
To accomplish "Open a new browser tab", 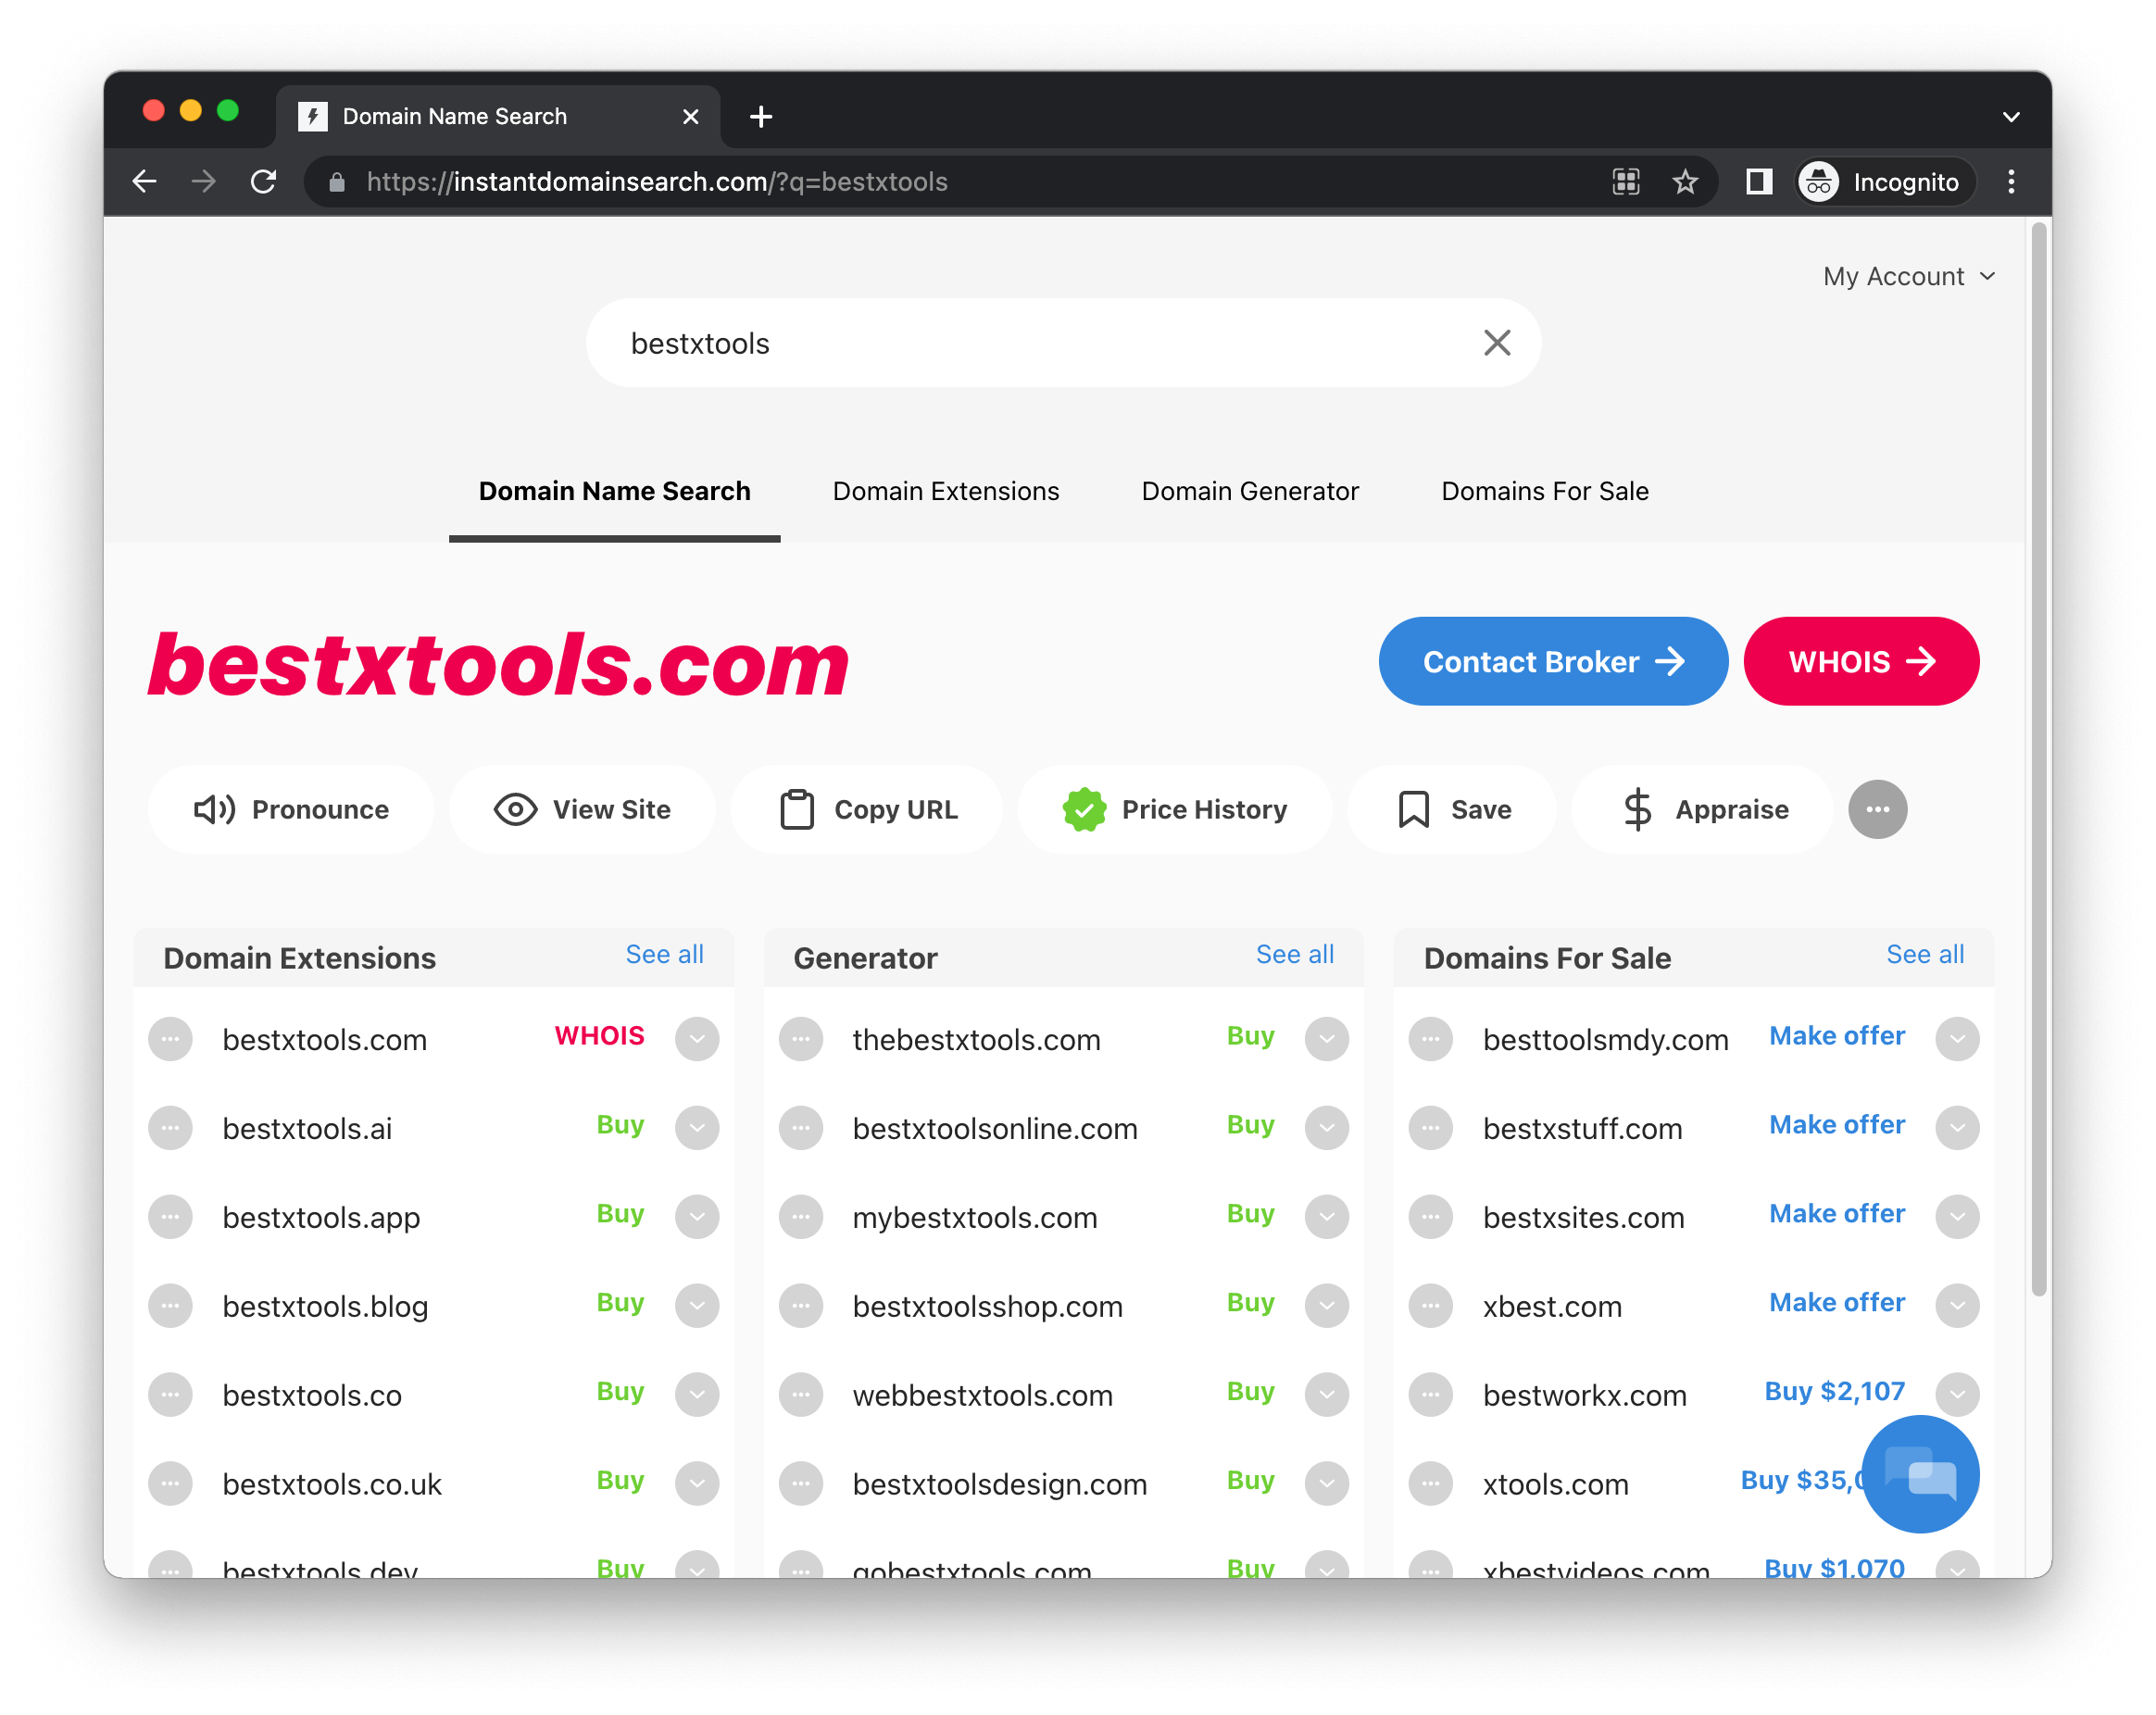I will [x=761, y=116].
